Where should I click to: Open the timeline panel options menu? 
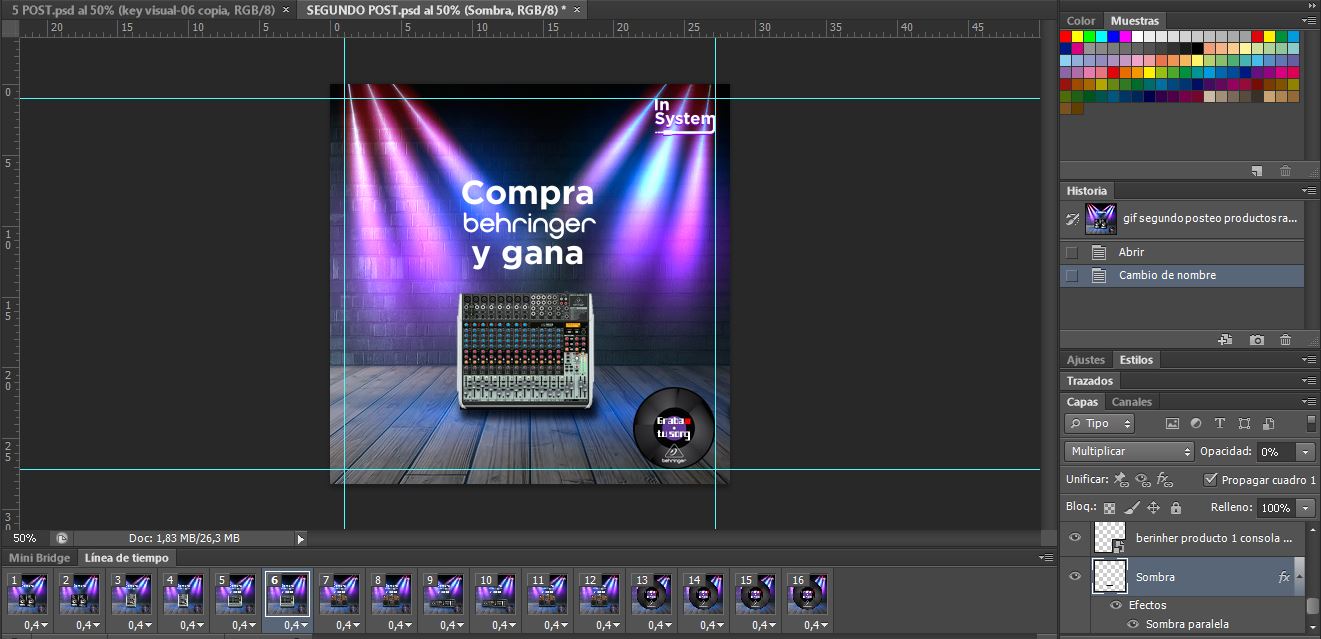[x=1045, y=557]
